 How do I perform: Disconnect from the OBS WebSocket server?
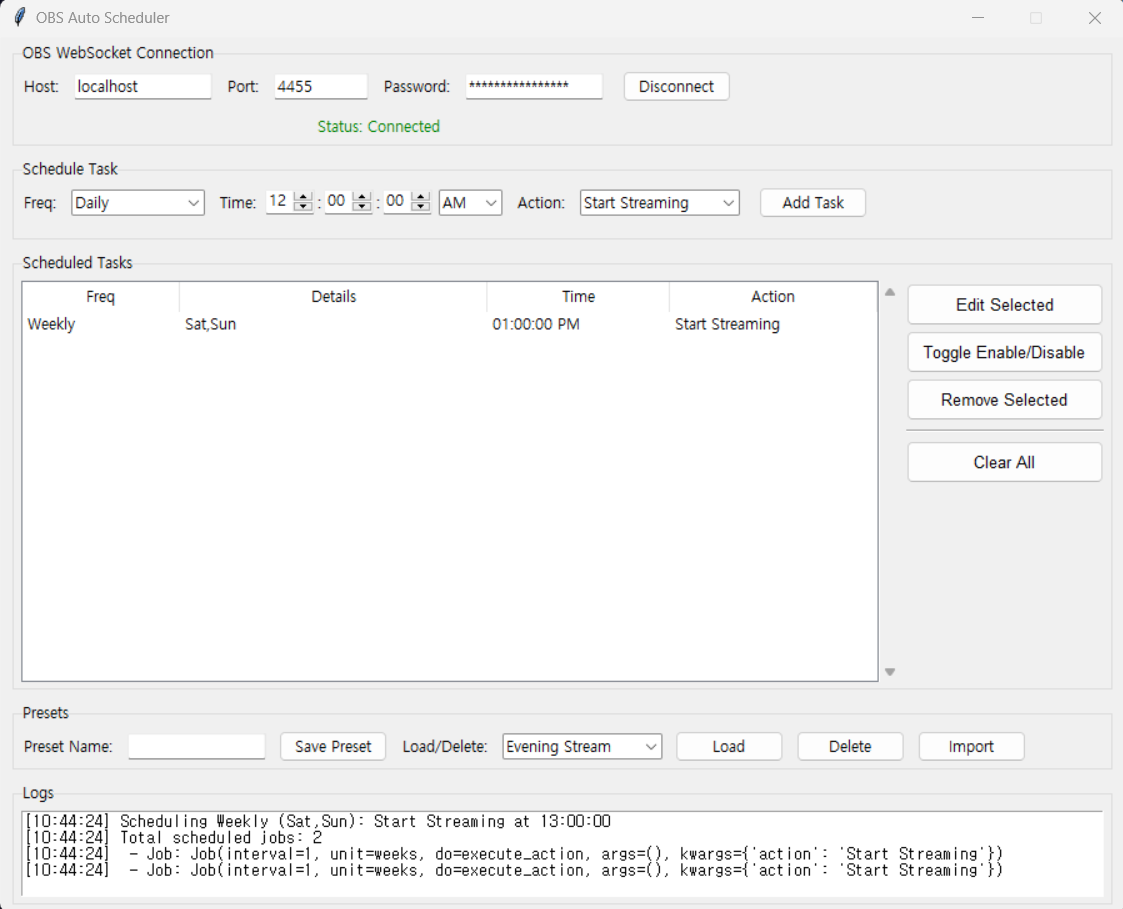(x=676, y=86)
